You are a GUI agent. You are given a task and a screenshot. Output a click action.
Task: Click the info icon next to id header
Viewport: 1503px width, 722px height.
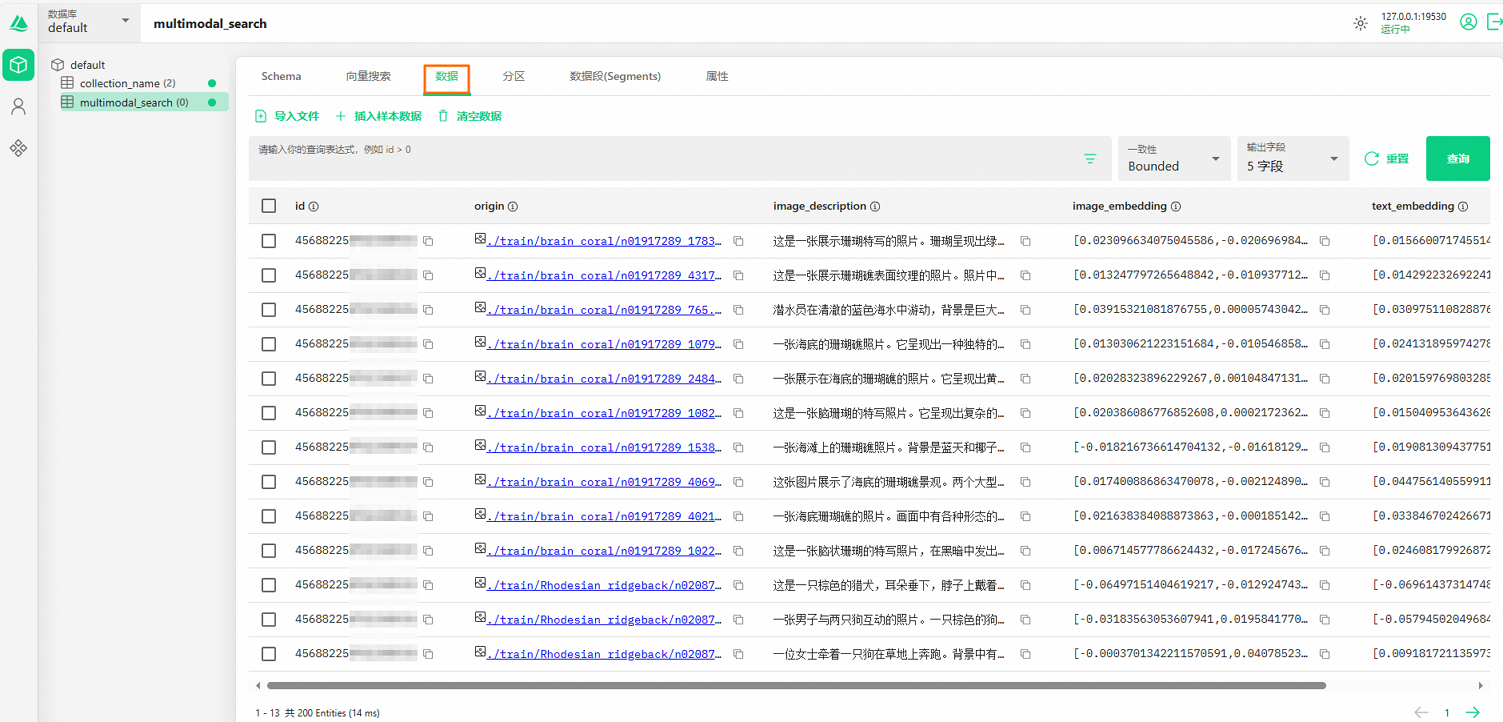[x=314, y=207]
